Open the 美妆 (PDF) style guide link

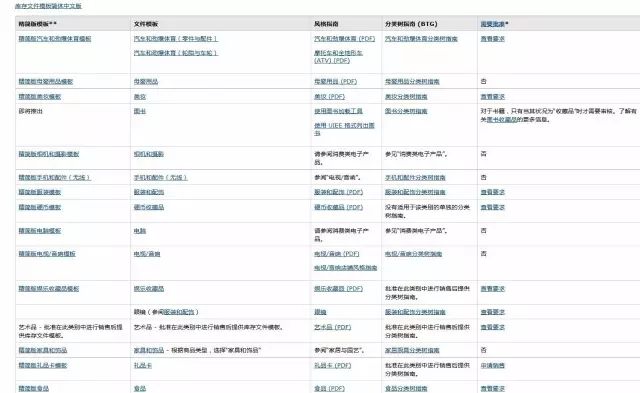click(x=329, y=97)
